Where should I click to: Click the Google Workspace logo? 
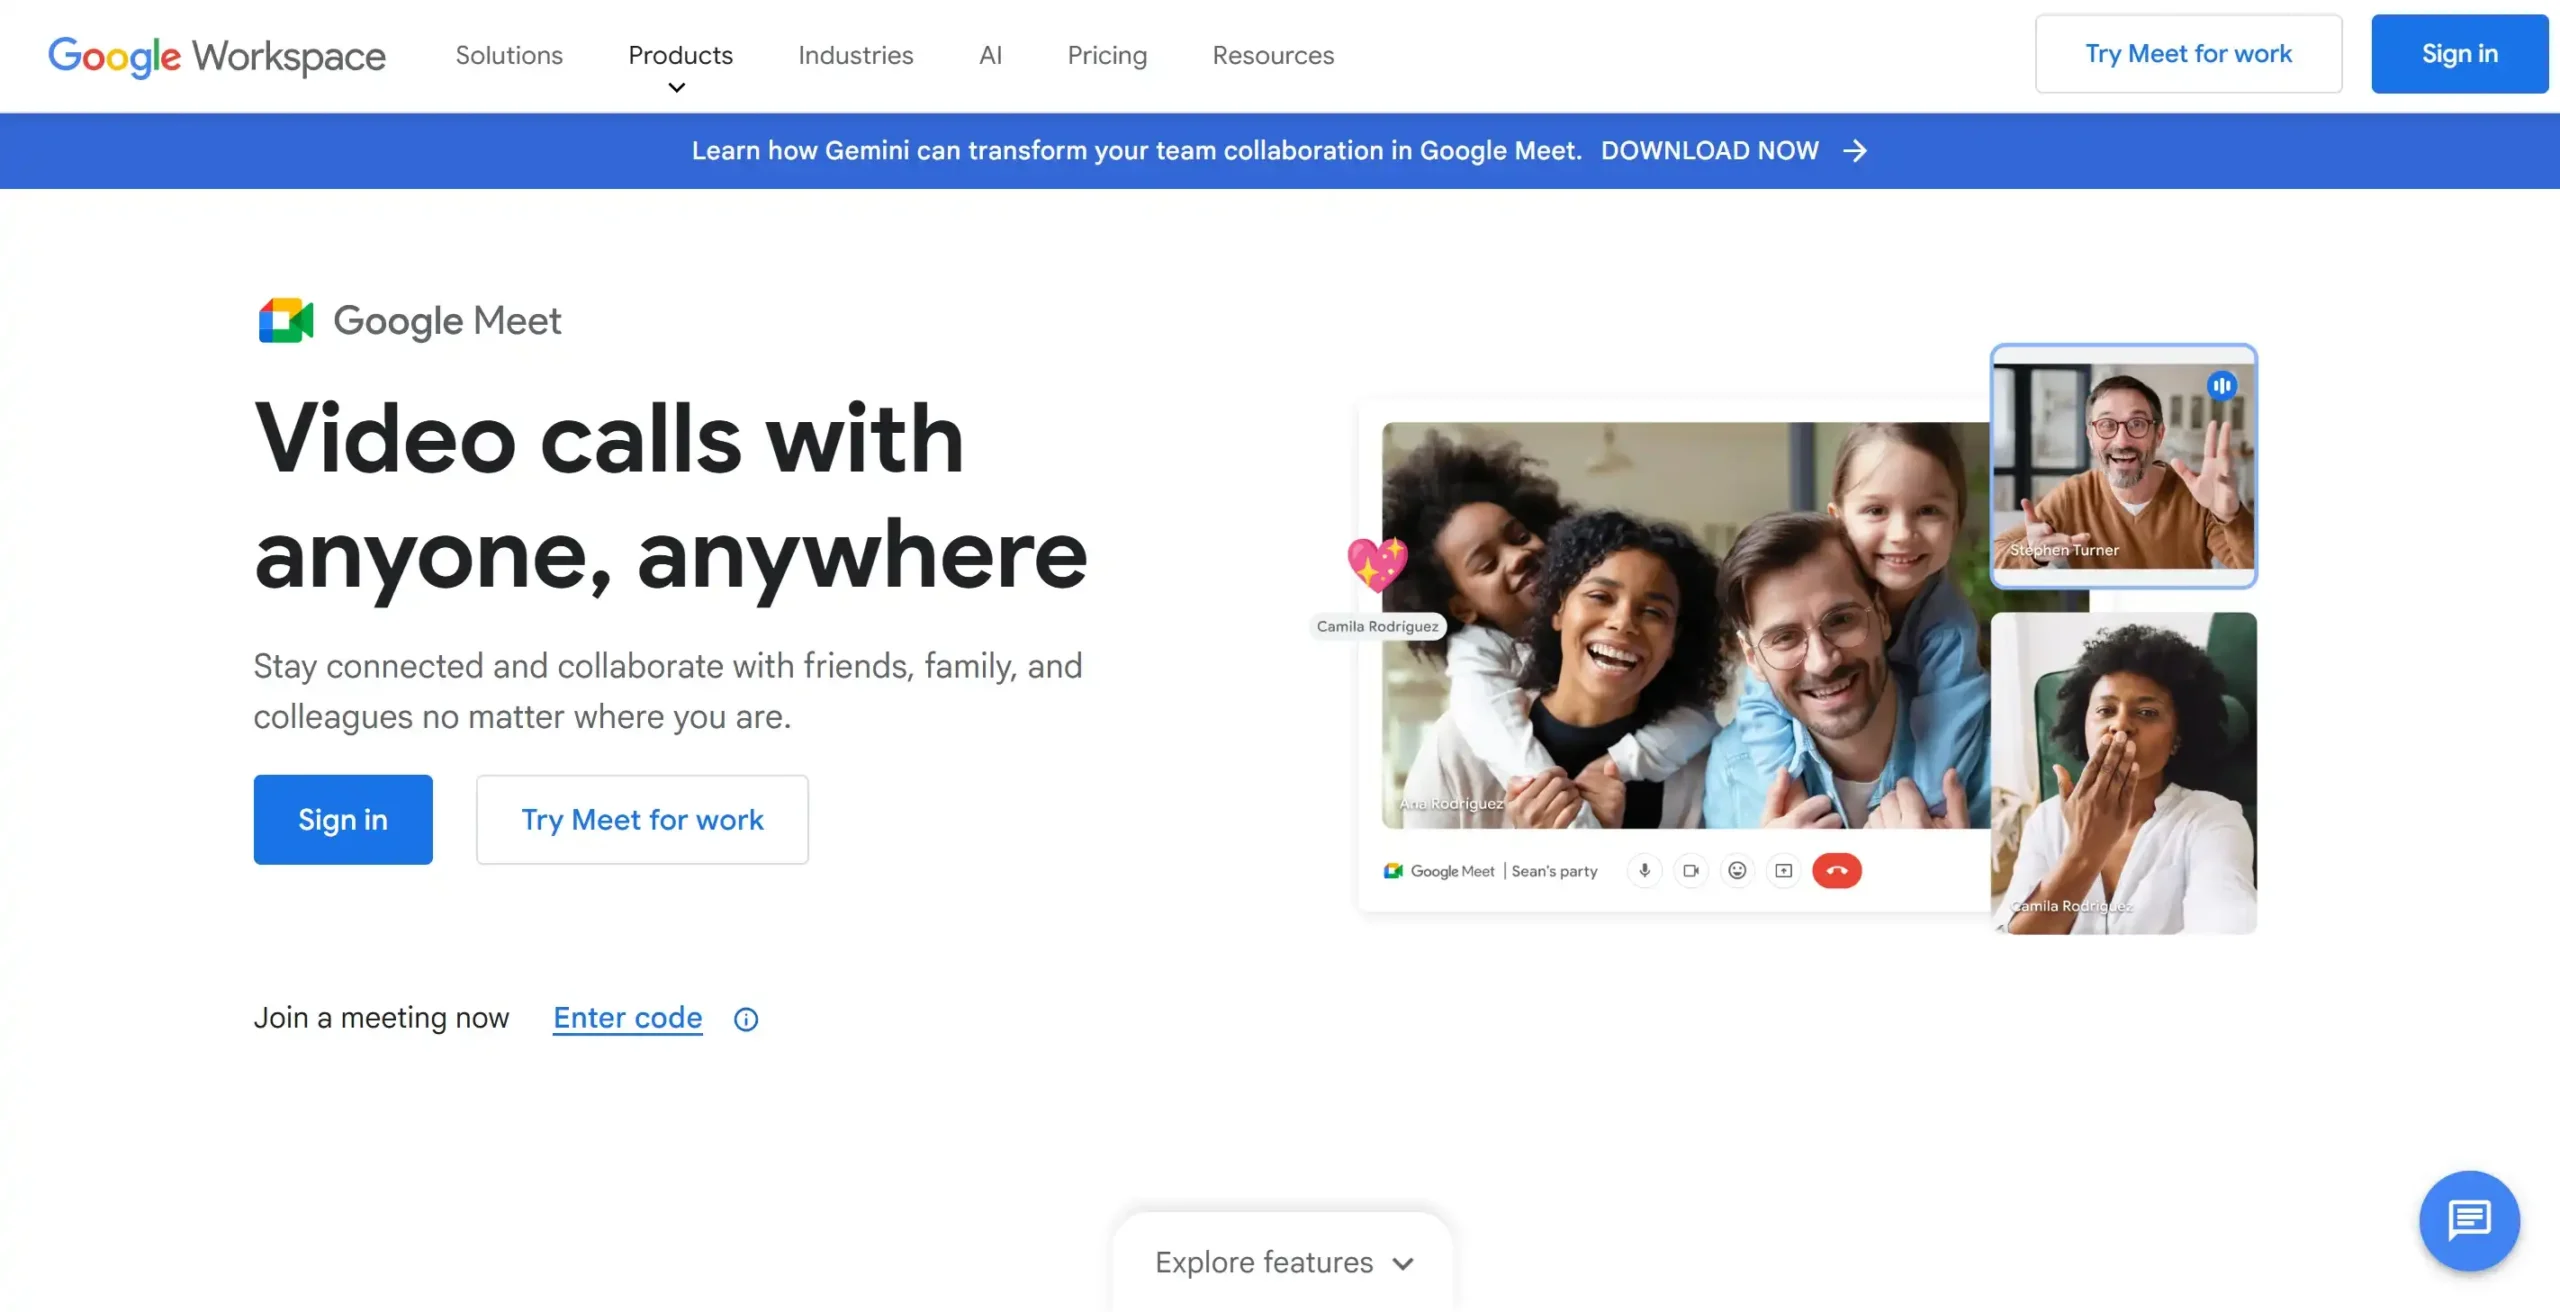pyautogui.click(x=216, y=56)
